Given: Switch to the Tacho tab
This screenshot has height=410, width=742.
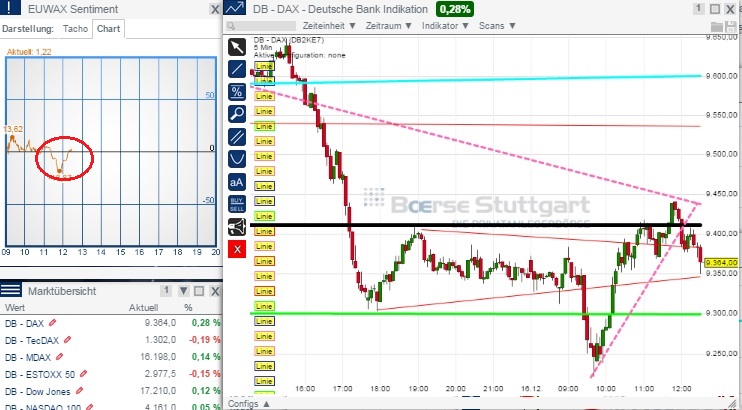Looking at the screenshot, I should [x=74, y=29].
